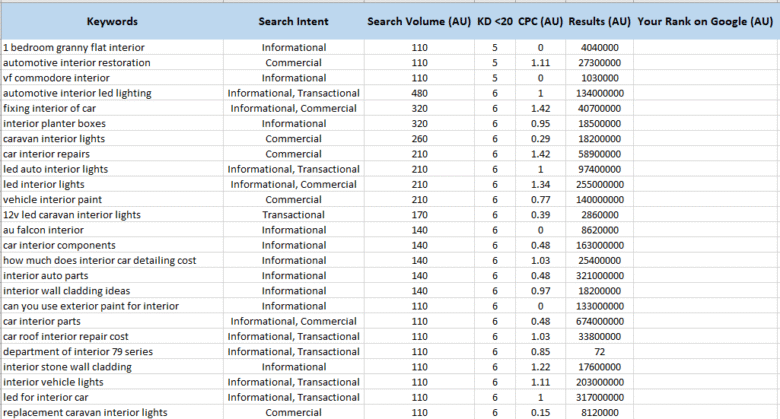
Task: Select the 'automotive interior led lighting' cell
Action: pyautogui.click(x=112, y=93)
